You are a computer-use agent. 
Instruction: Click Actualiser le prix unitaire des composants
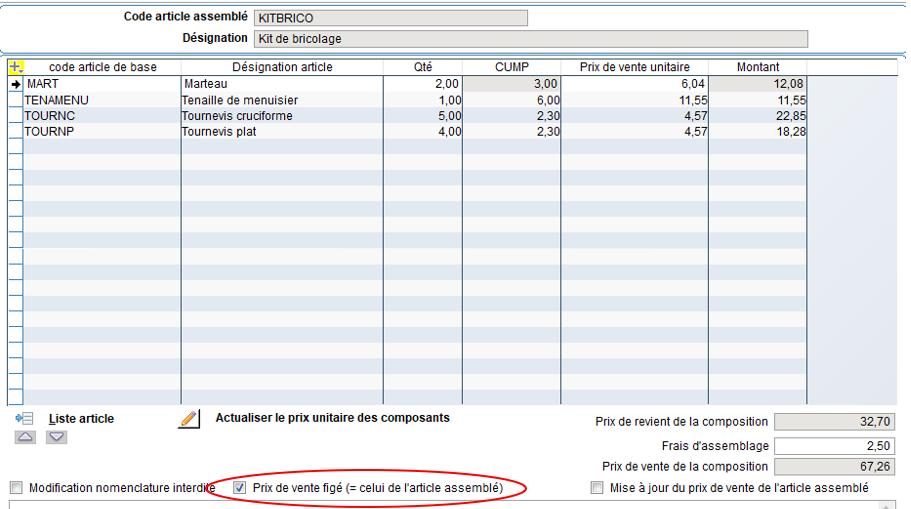click(332, 418)
